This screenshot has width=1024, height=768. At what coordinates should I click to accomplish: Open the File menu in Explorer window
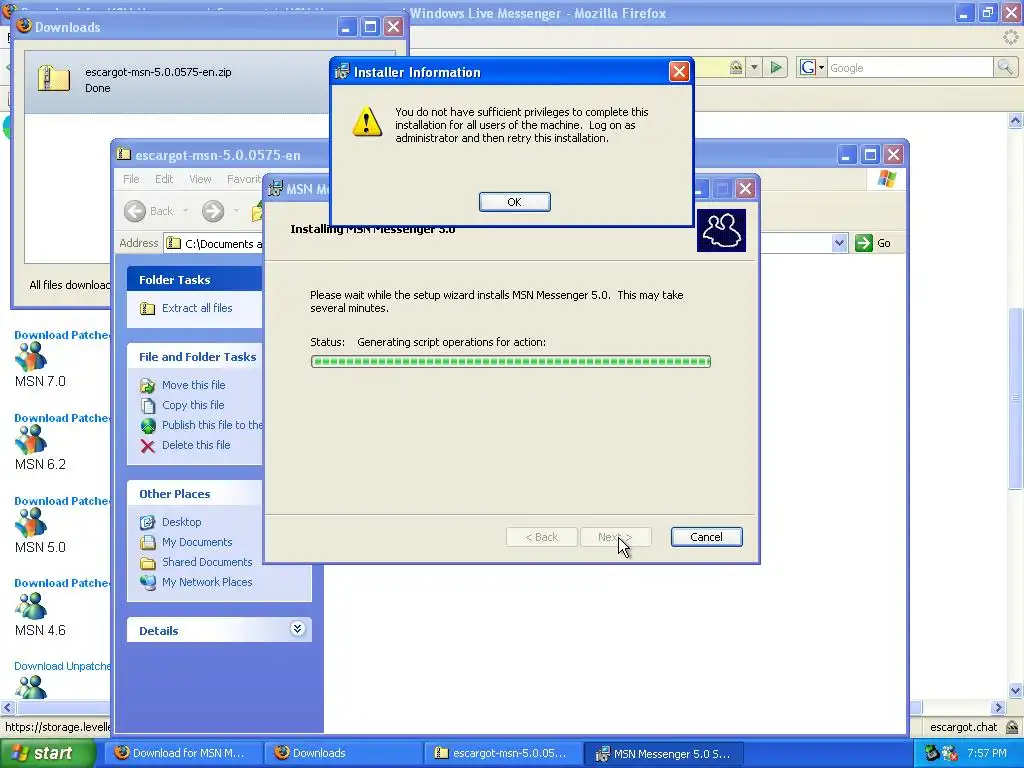(x=131, y=179)
